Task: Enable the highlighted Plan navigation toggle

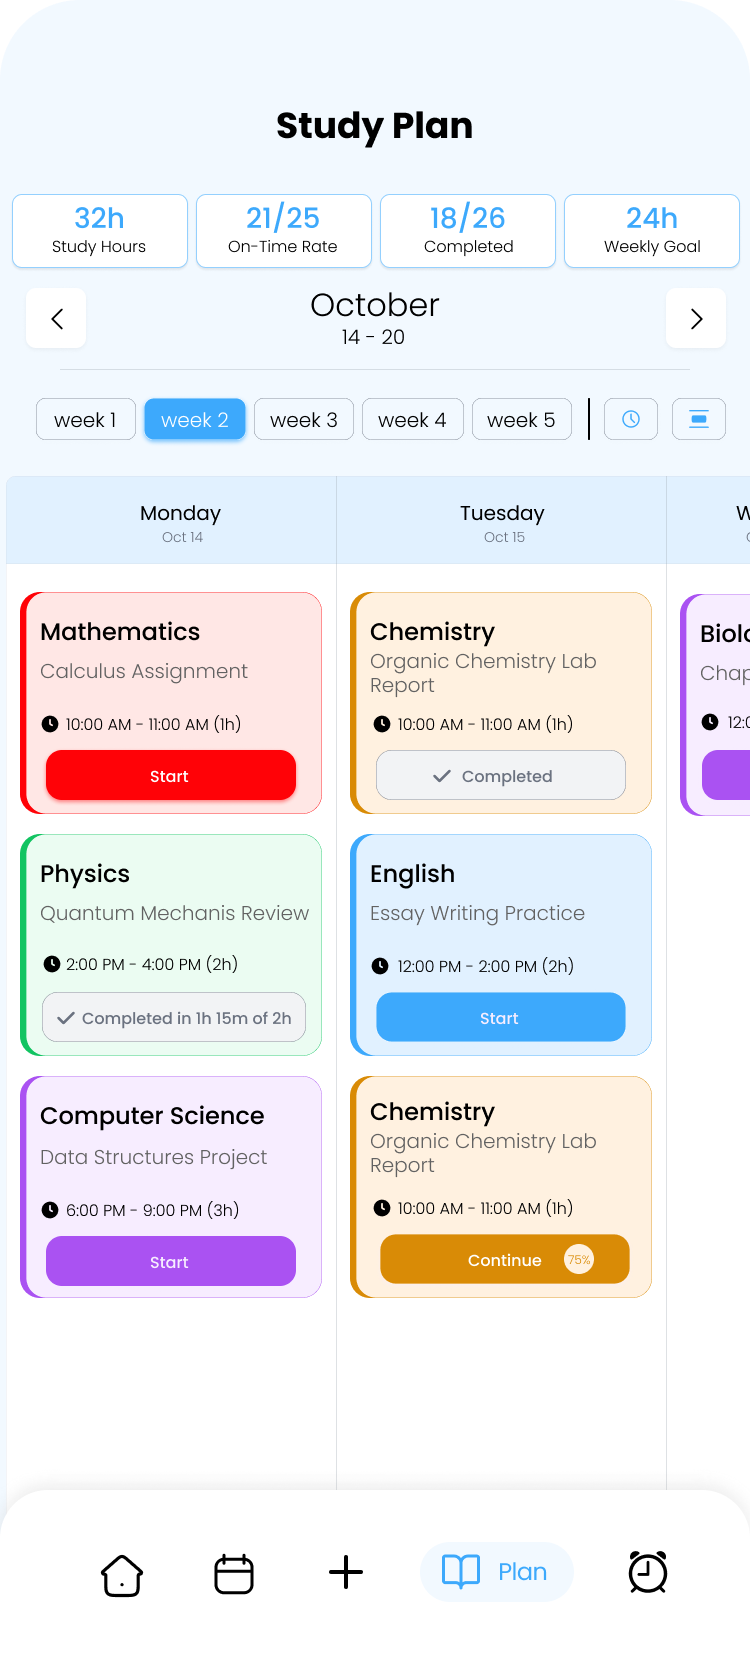Action: tap(496, 1571)
